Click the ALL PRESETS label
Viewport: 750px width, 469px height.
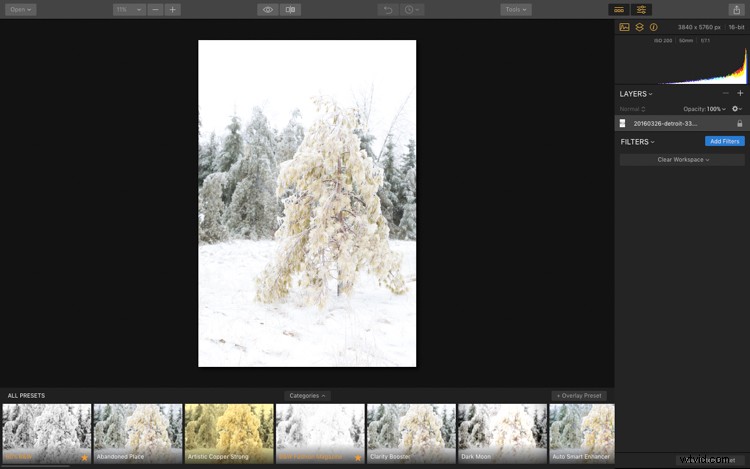(26, 396)
